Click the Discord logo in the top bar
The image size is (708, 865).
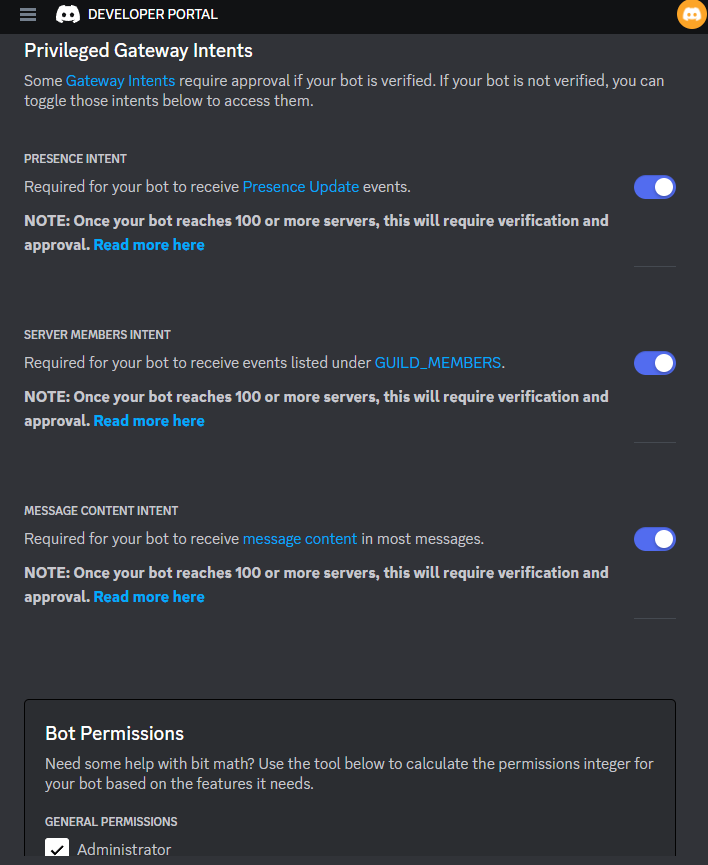67,15
